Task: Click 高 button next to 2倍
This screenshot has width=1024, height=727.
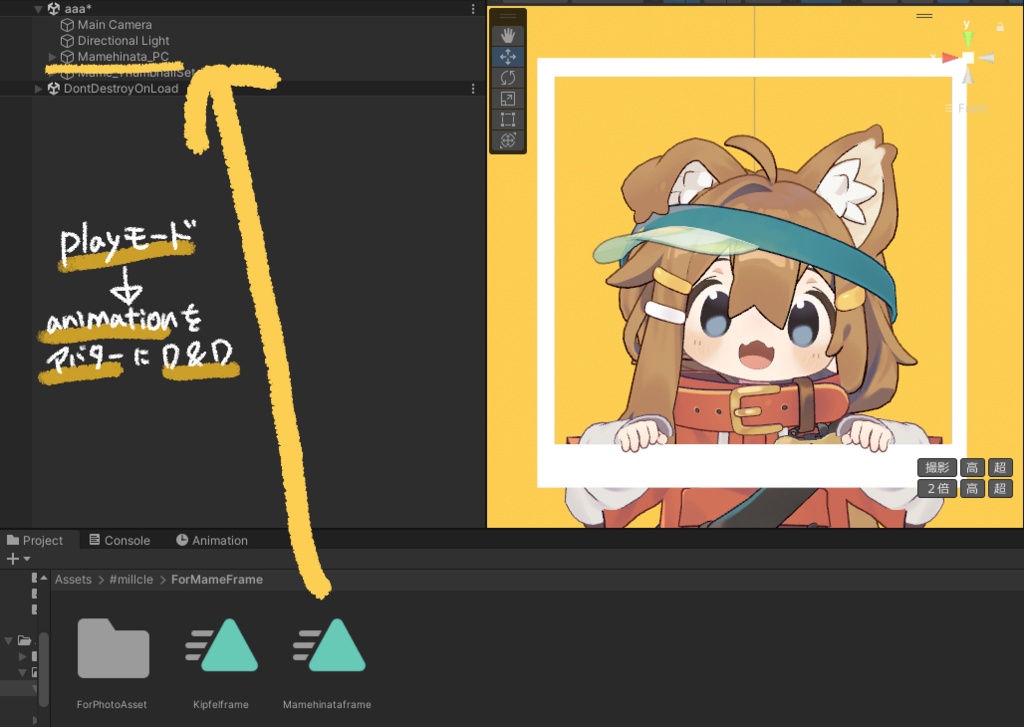Action: pyautogui.click(x=972, y=489)
